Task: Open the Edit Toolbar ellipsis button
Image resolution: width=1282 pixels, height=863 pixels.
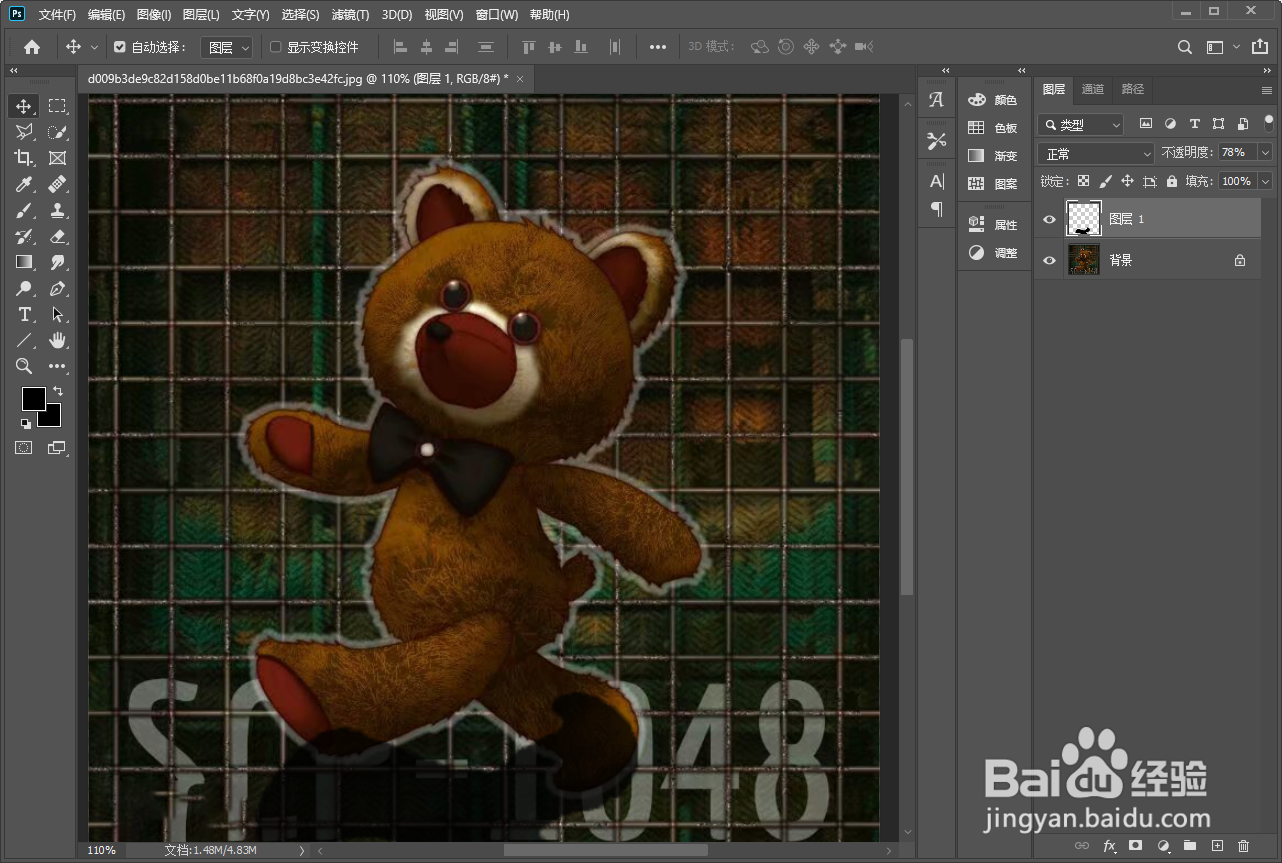Action: tap(58, 366)
